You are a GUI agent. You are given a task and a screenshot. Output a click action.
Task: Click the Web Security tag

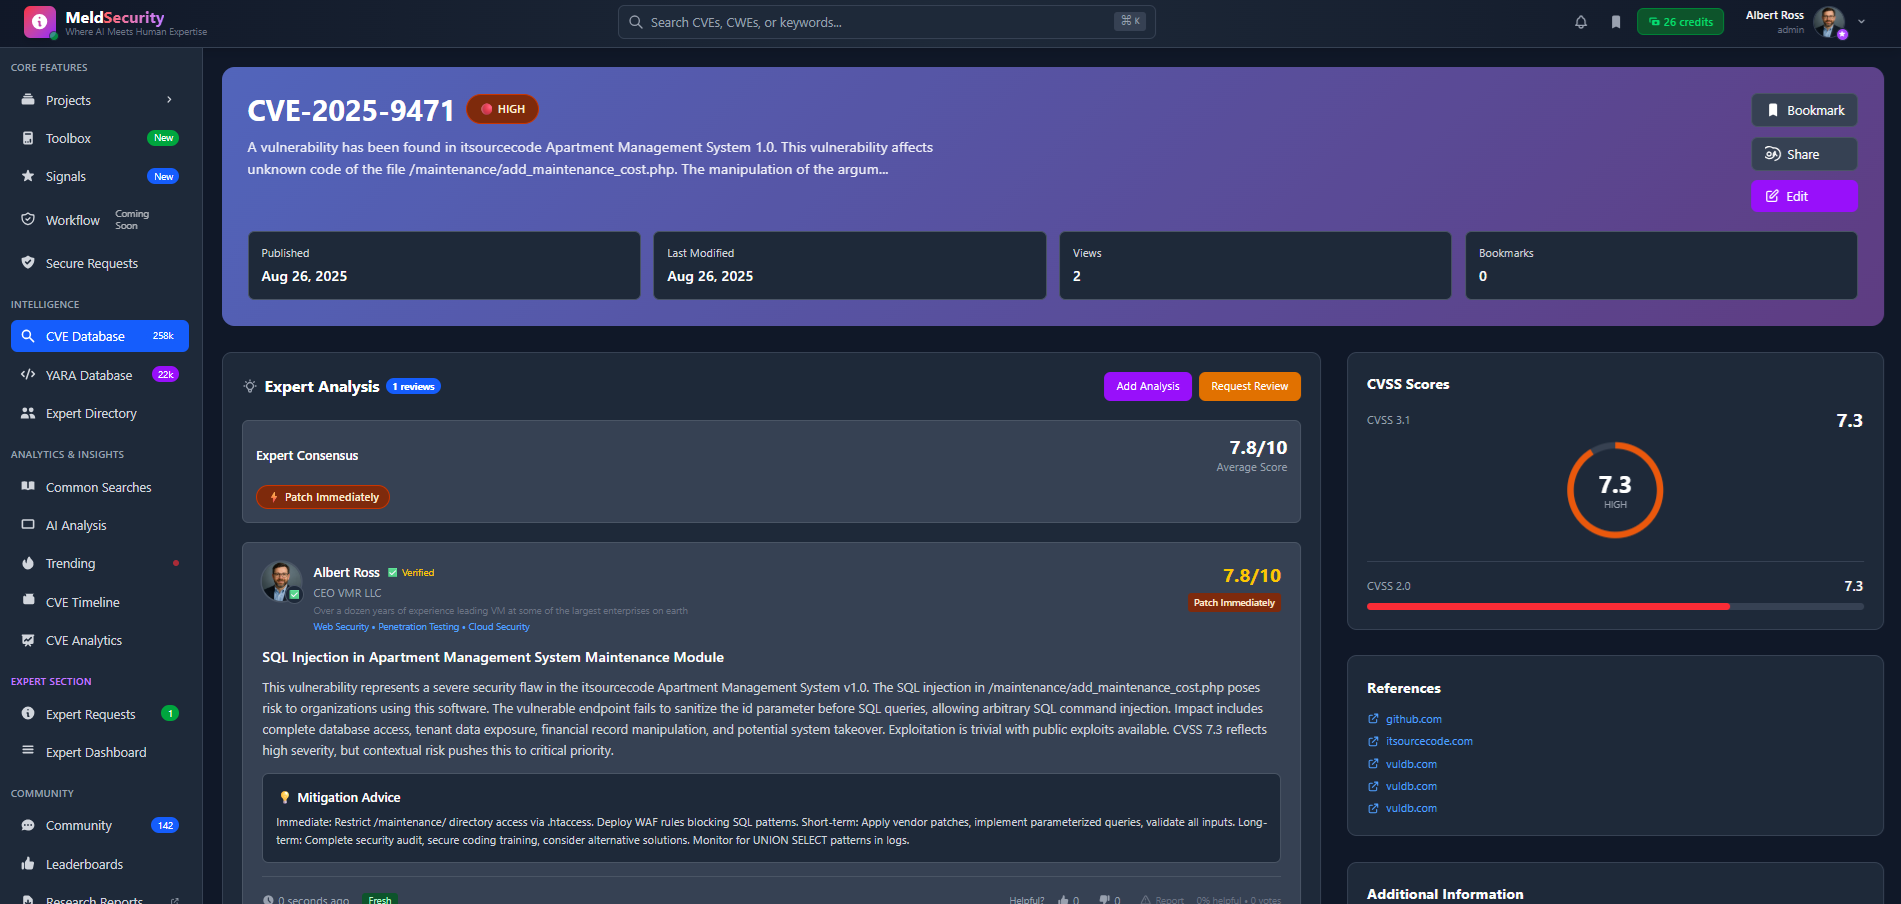tap(341, 627)
